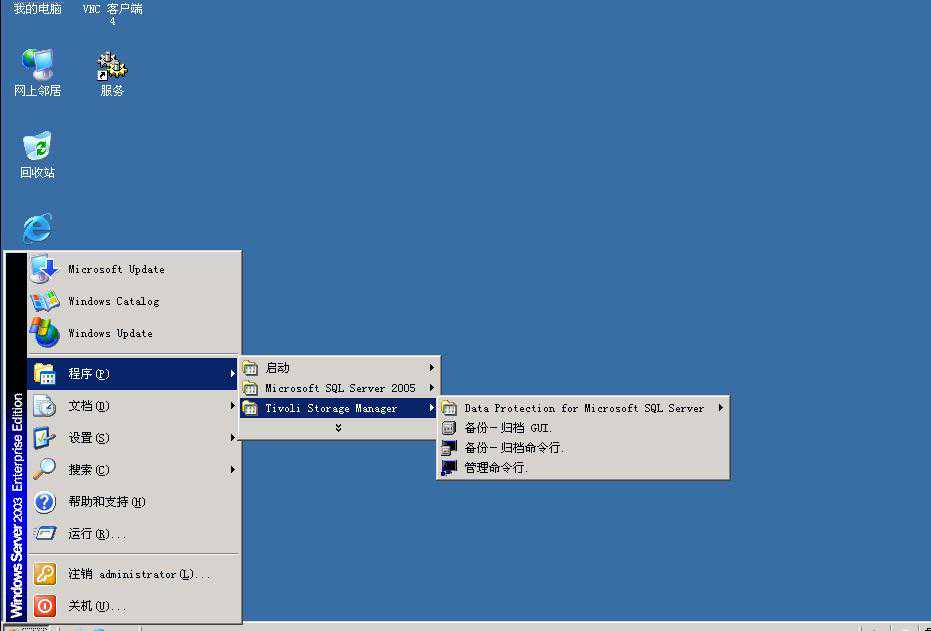Click the Windows Catalog icon
The height and width of the screenshot is (631, 931).
pyautogui.click(x=44, y=301)
